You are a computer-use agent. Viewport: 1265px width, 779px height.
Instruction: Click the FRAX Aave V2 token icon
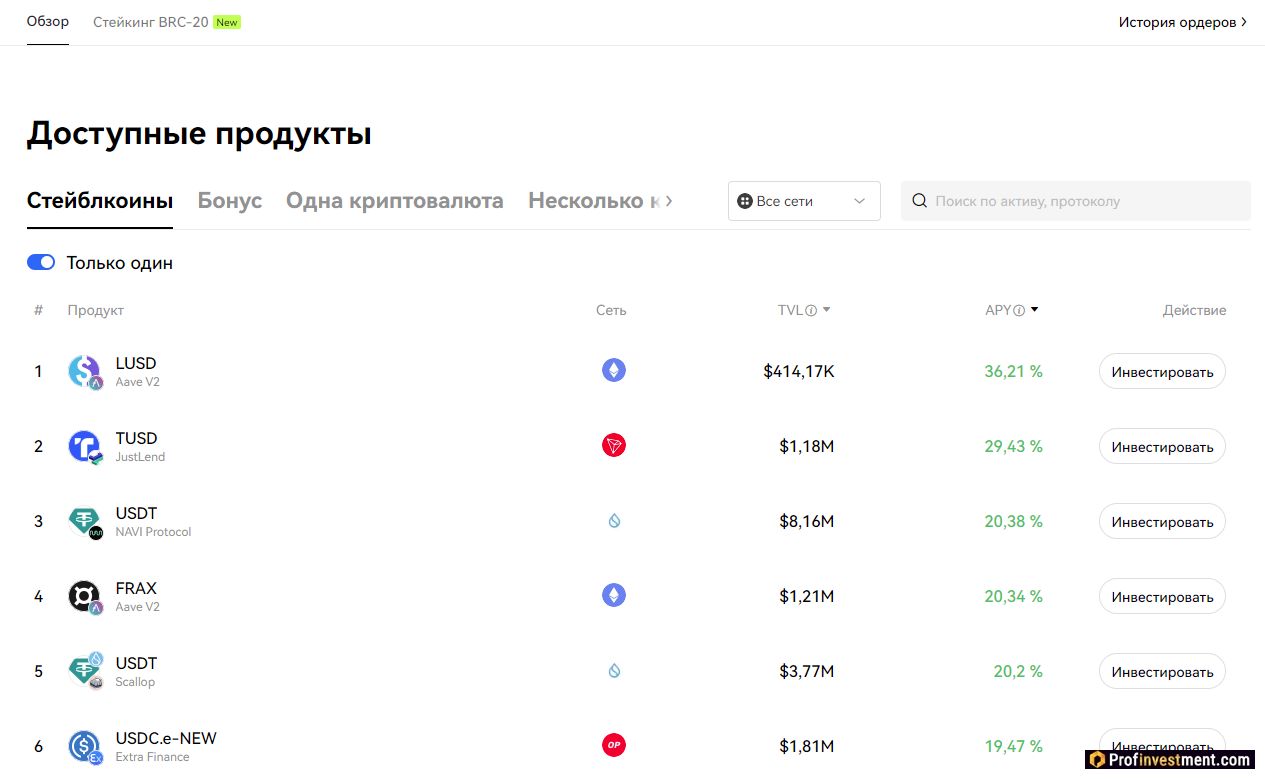coord(84,596)
